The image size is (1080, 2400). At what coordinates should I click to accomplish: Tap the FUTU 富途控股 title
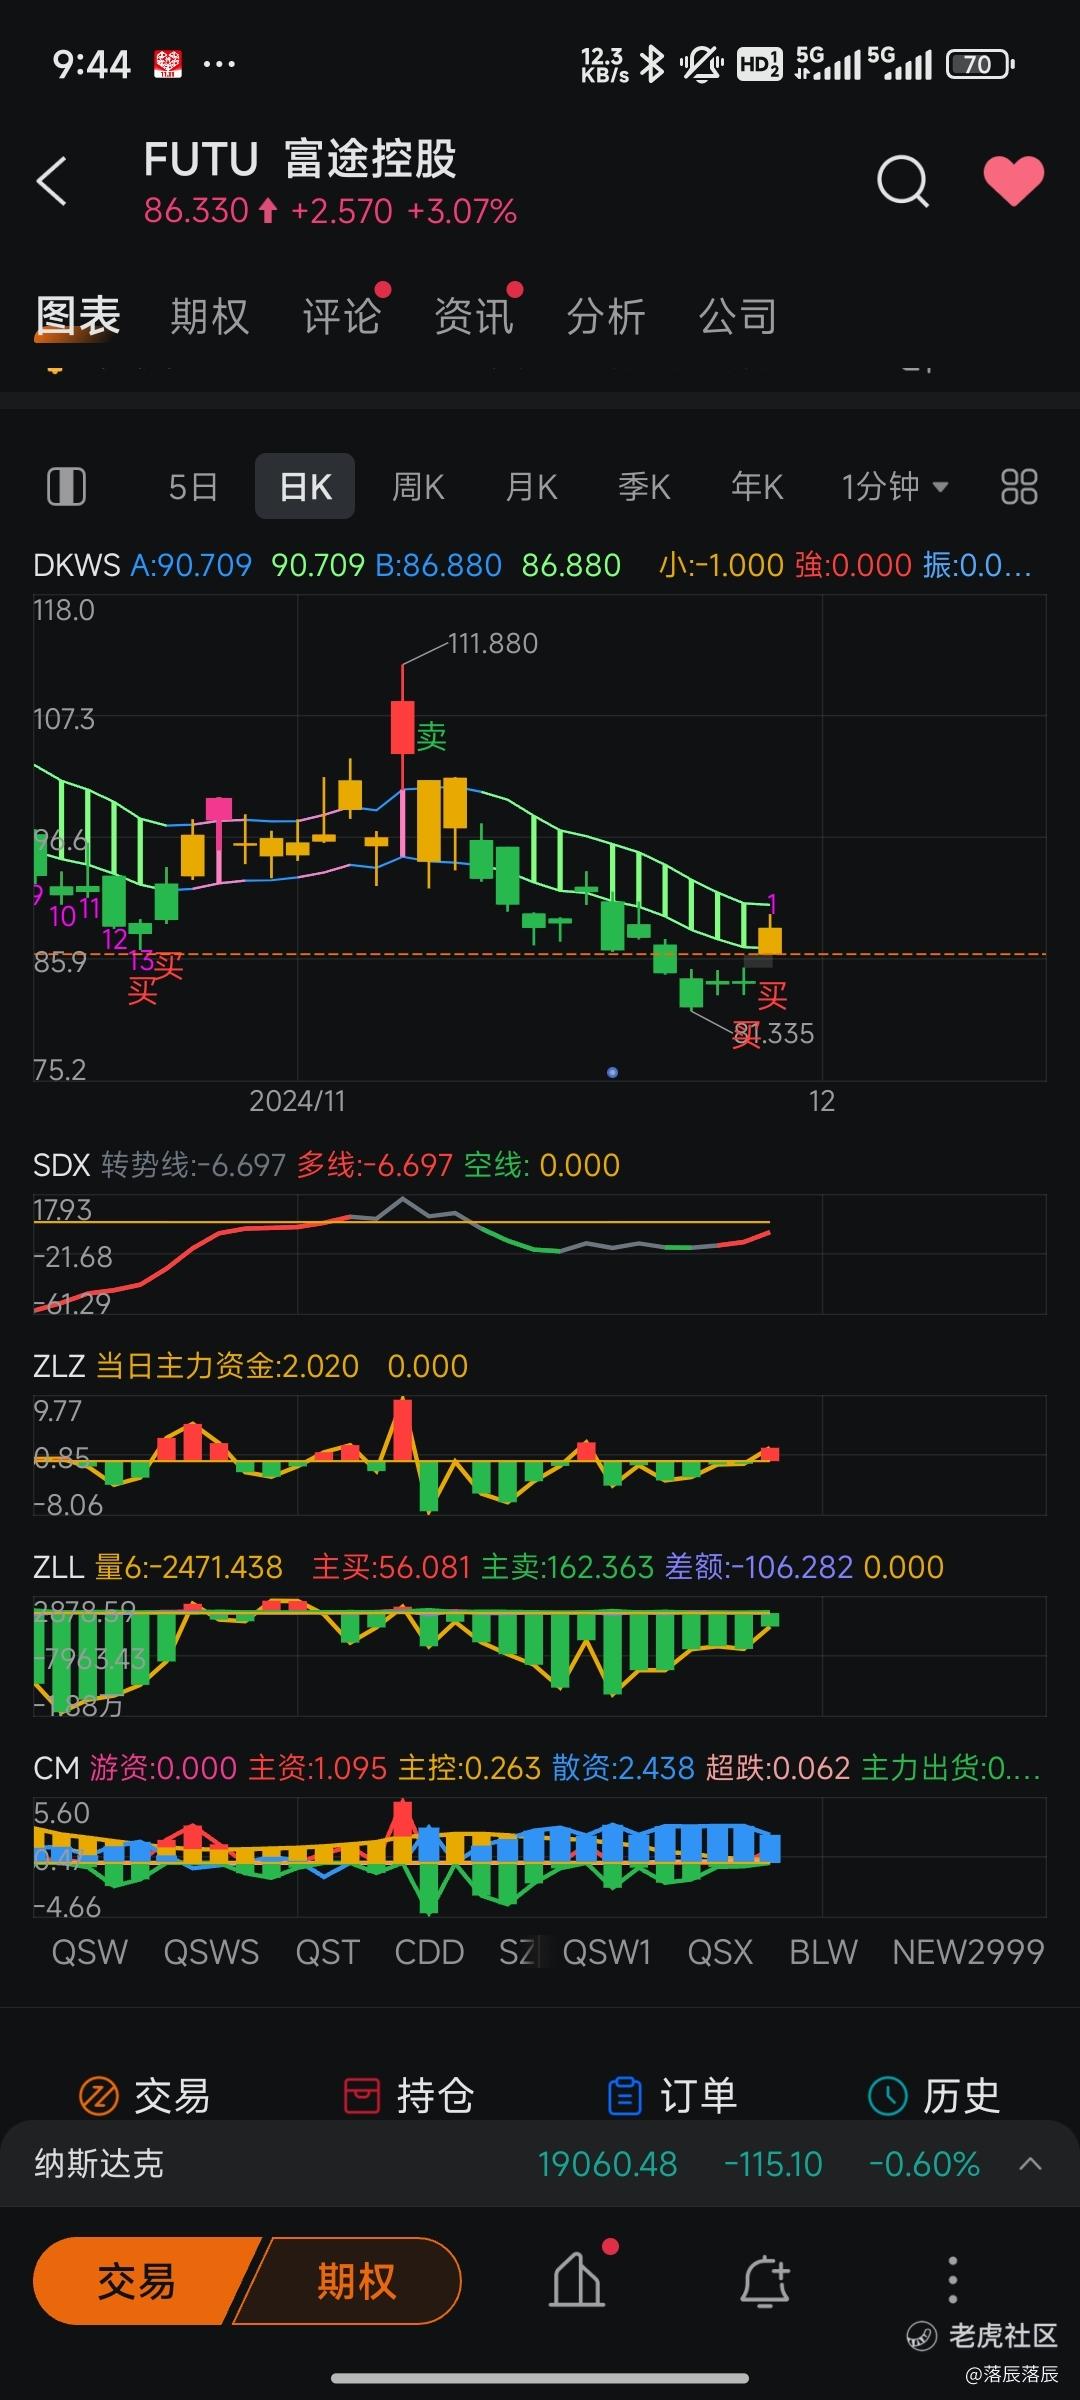[x=300, y=158]
